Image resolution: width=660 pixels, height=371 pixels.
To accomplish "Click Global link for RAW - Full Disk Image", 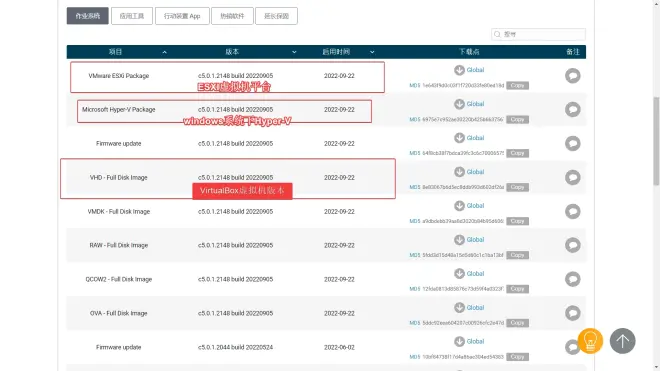I will 475,240.
